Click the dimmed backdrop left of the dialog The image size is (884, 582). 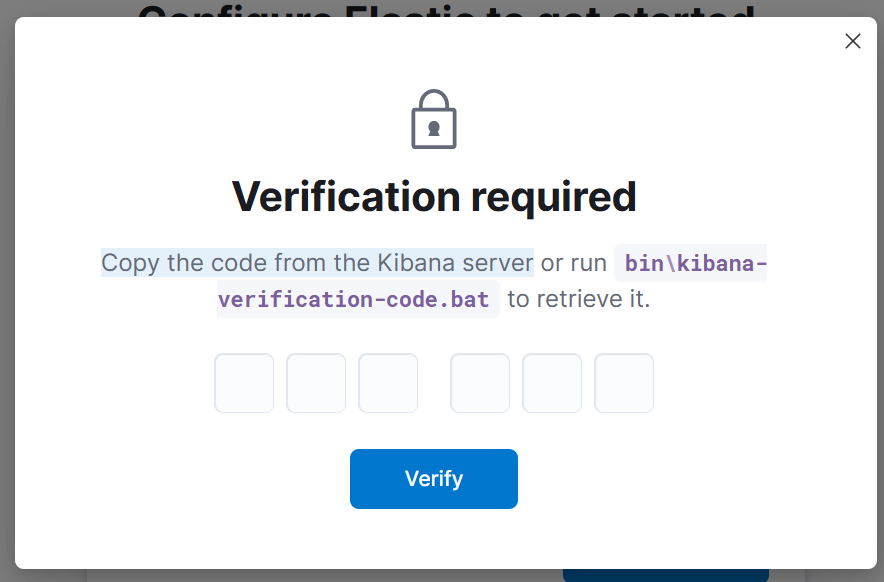(x=7, y=300)
